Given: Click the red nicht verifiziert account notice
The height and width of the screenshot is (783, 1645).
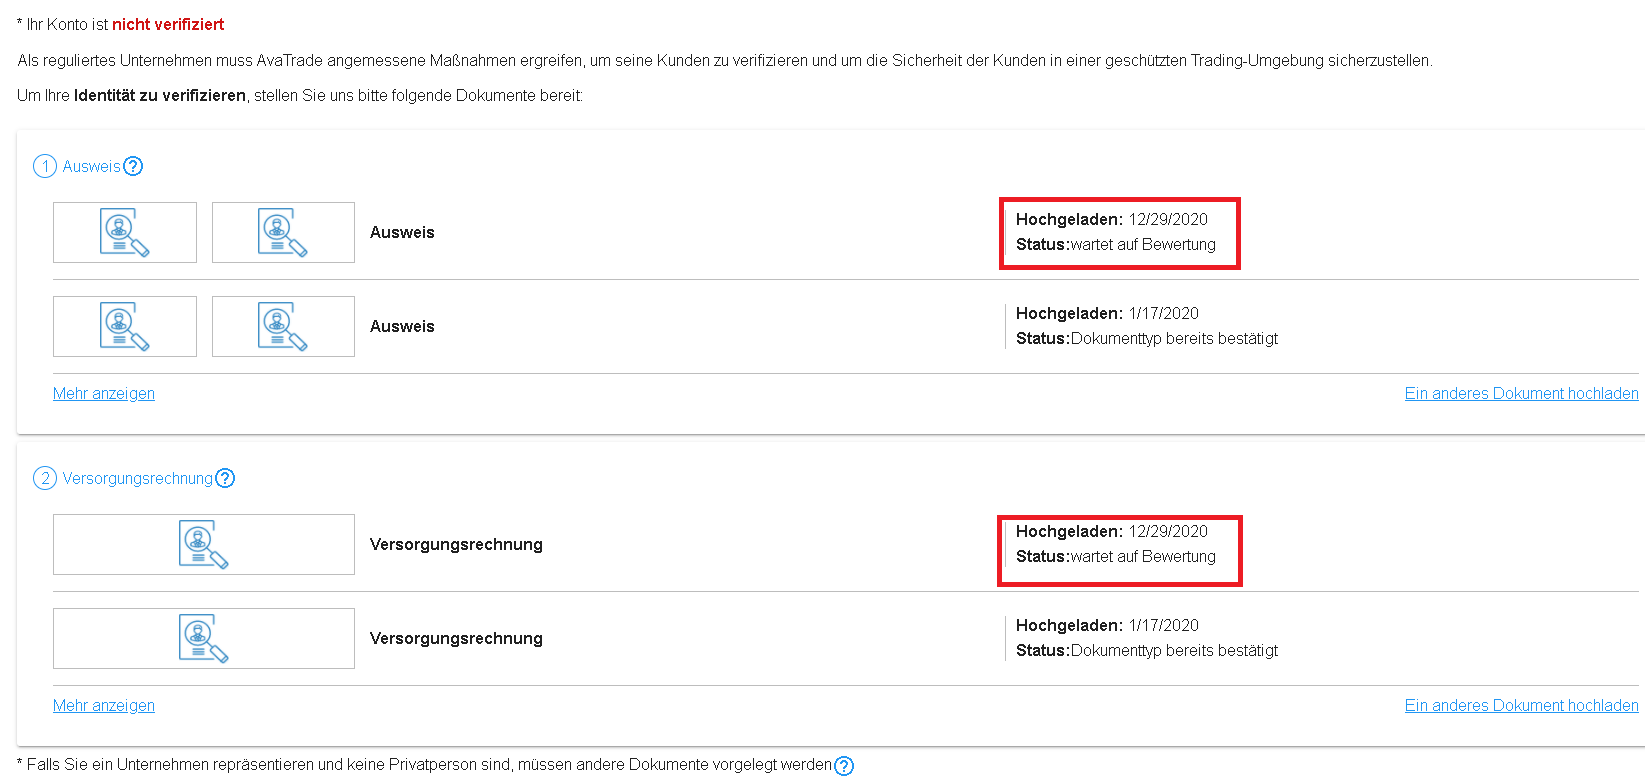Looking at the screenshot, I should pyautogui.click(x=168, y=24).
